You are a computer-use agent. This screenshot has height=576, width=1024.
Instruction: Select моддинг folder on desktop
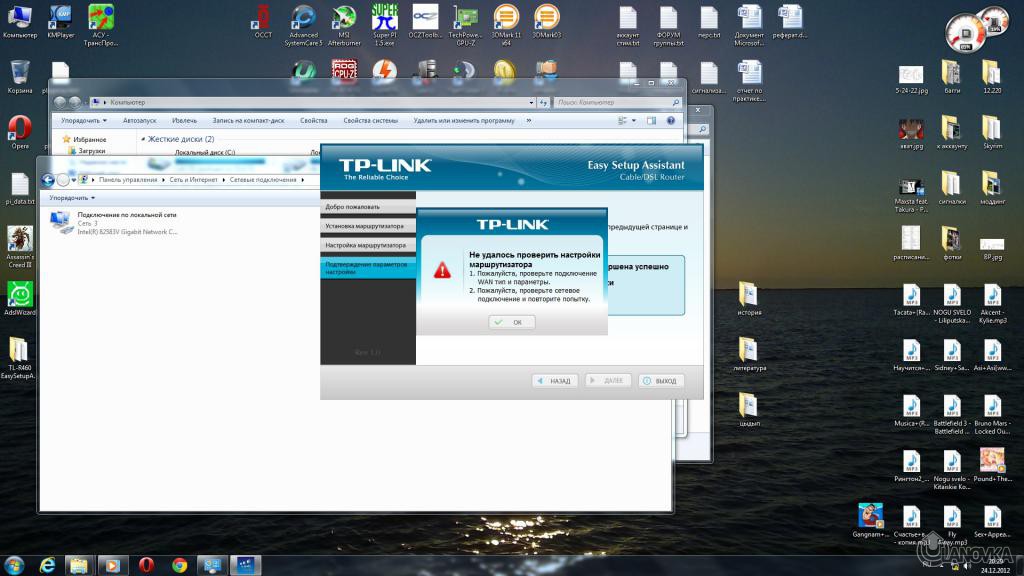pyautogui.click(x=992, y=188)
